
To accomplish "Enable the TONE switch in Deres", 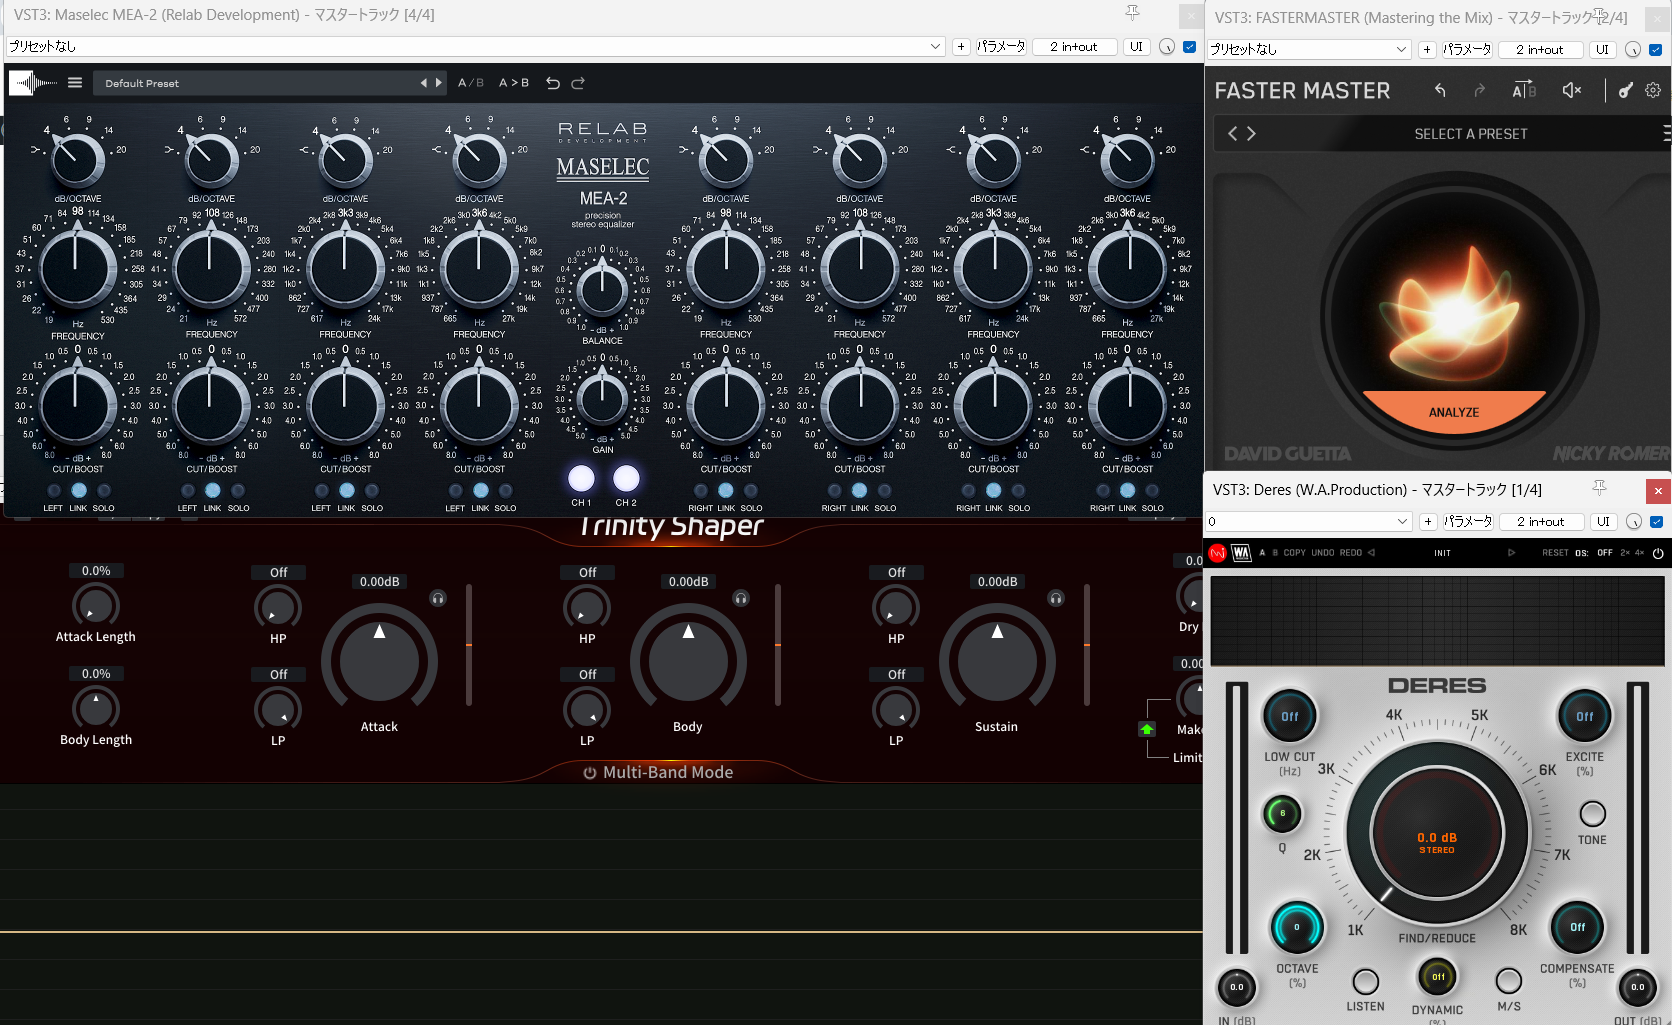I will 1592,814.
